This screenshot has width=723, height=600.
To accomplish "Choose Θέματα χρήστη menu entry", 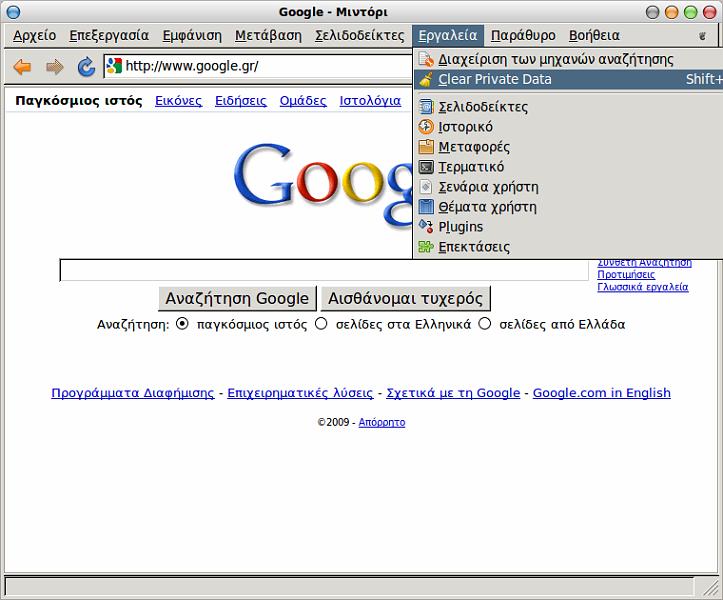I will [x=568, y=207].
